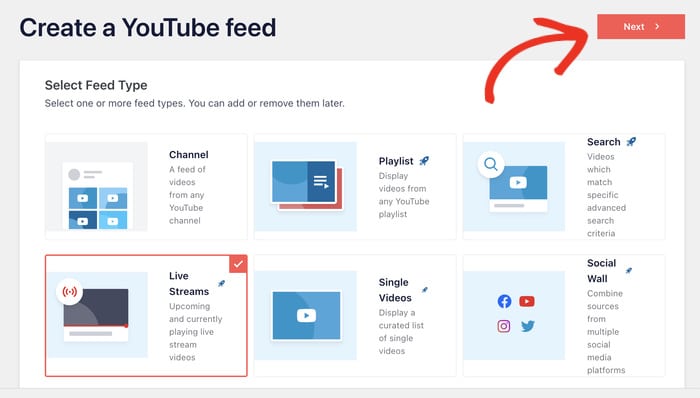Click the rocket icon beside Live Streams

[221, 283]
